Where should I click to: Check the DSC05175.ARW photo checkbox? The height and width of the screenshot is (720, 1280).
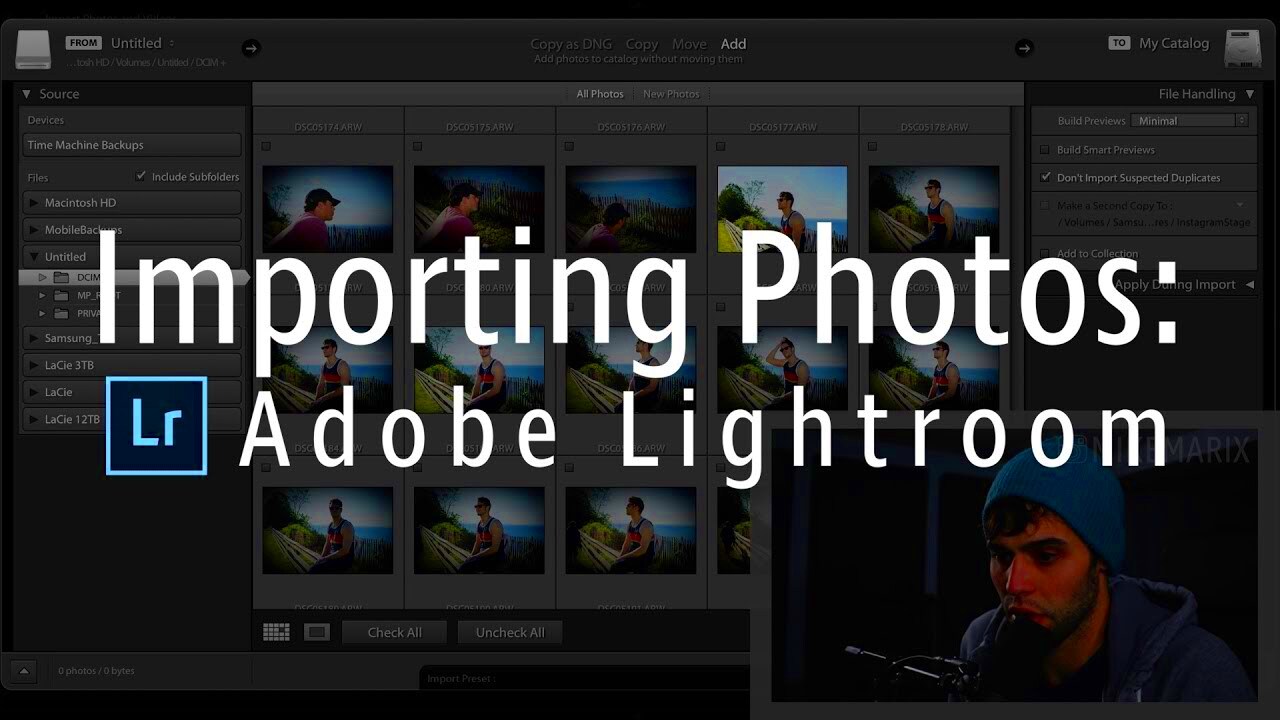click(x=417, y=146)
